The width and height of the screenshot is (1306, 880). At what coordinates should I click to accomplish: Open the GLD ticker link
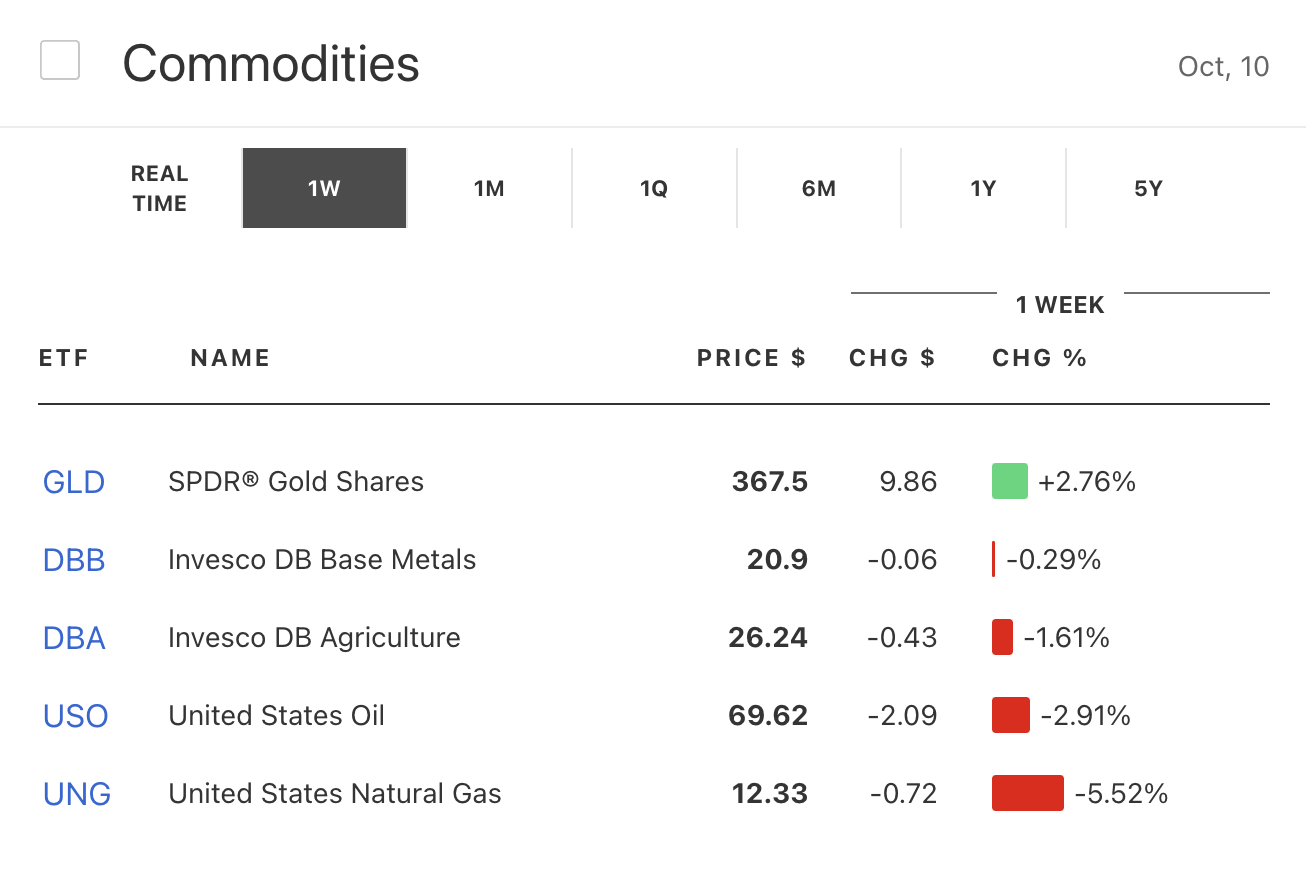74,482
